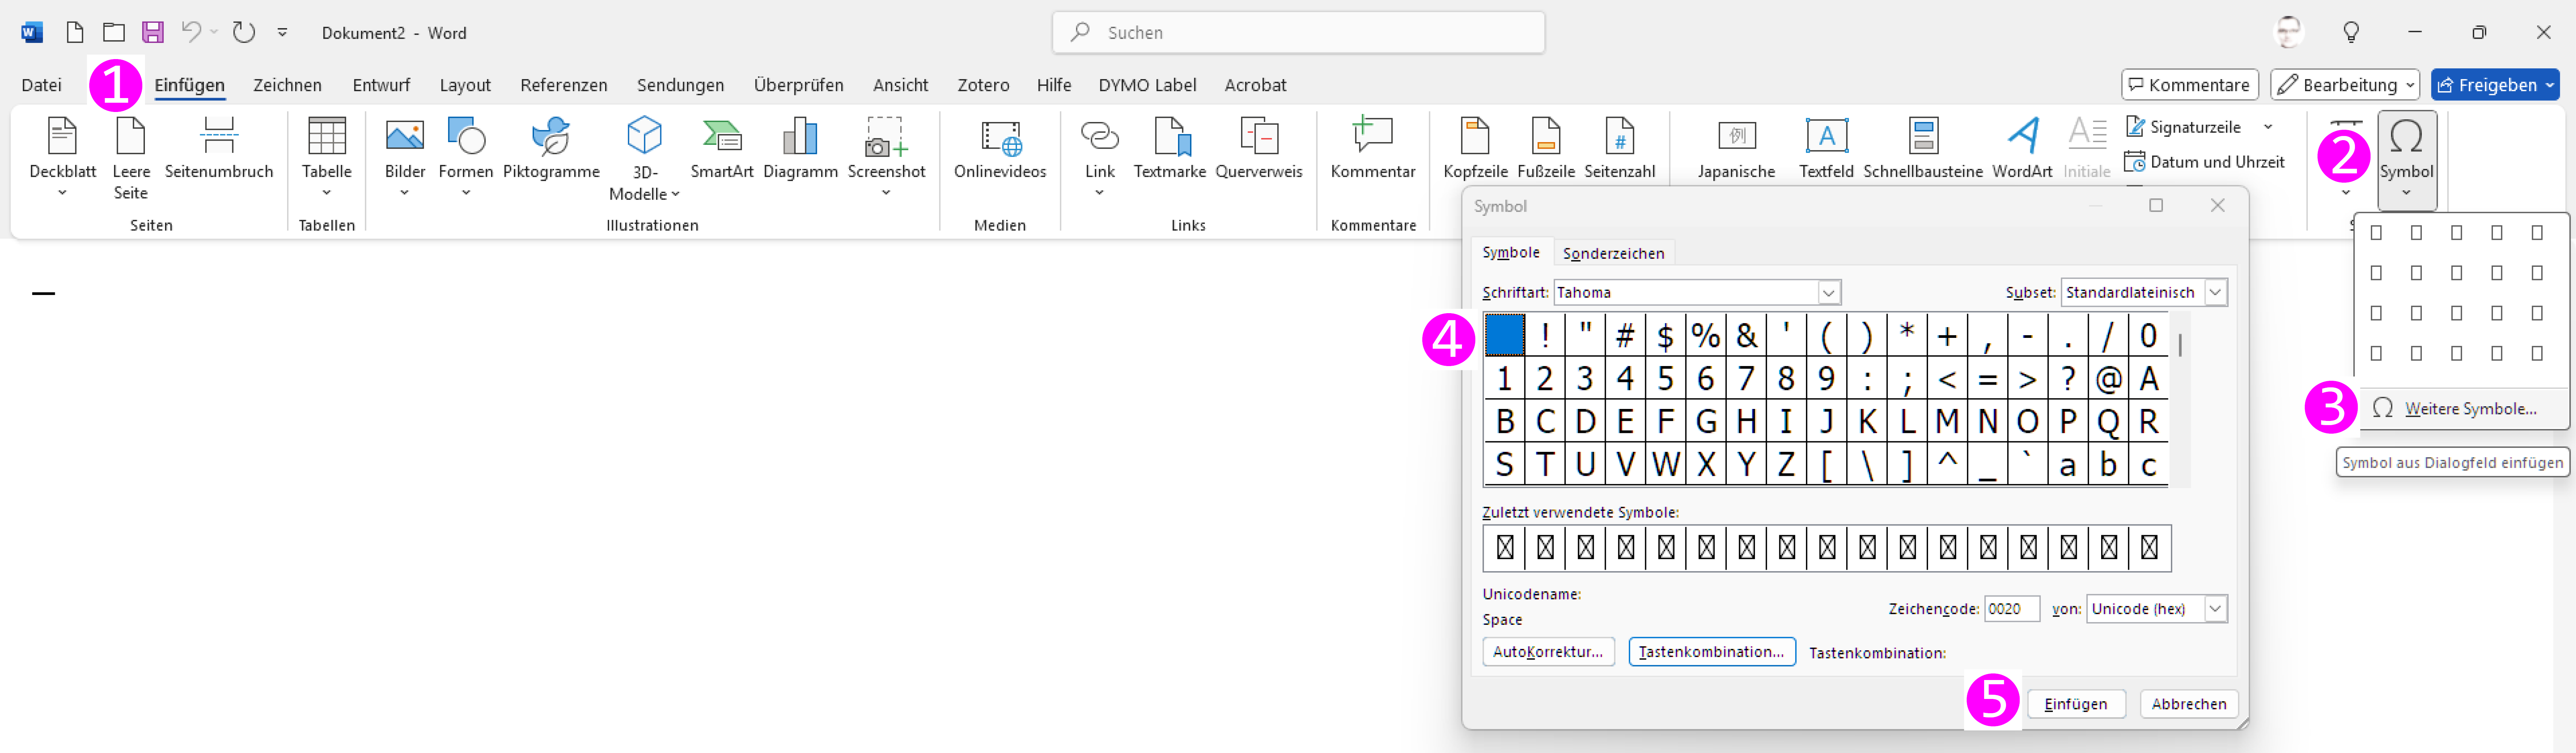Add a Textmarke bookmark
This screenshot has height=753, width=2576.
pos(1170,148)
